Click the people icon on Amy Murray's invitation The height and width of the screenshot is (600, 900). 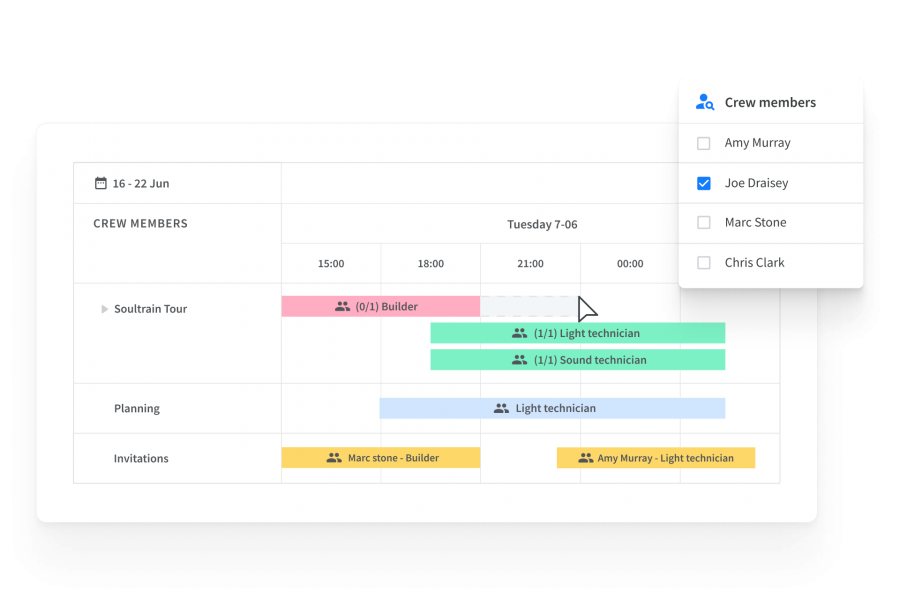point(584,457)
